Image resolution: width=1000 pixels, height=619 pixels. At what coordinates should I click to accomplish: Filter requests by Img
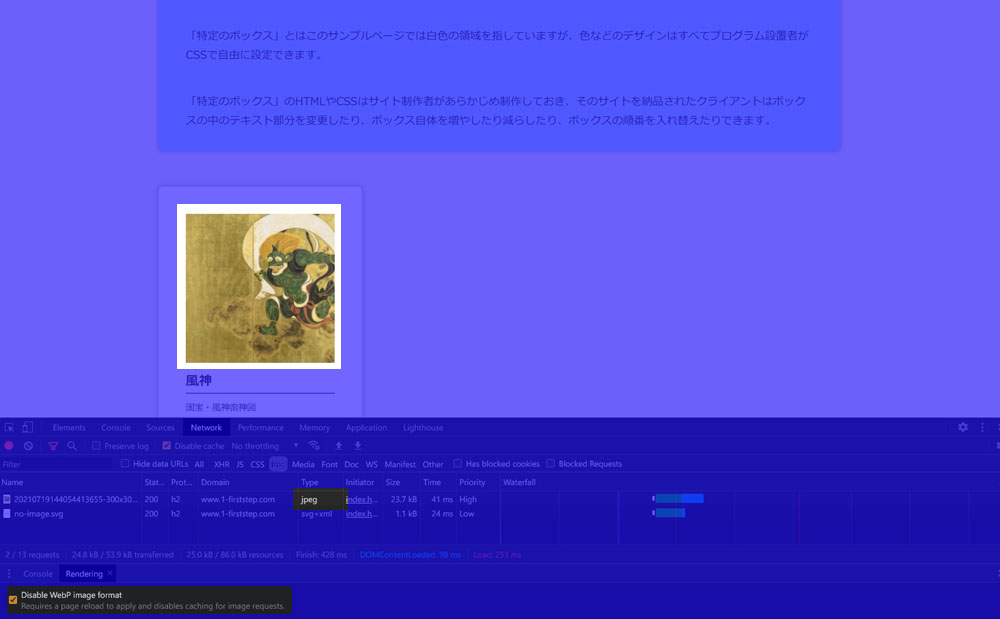[278, 464]
